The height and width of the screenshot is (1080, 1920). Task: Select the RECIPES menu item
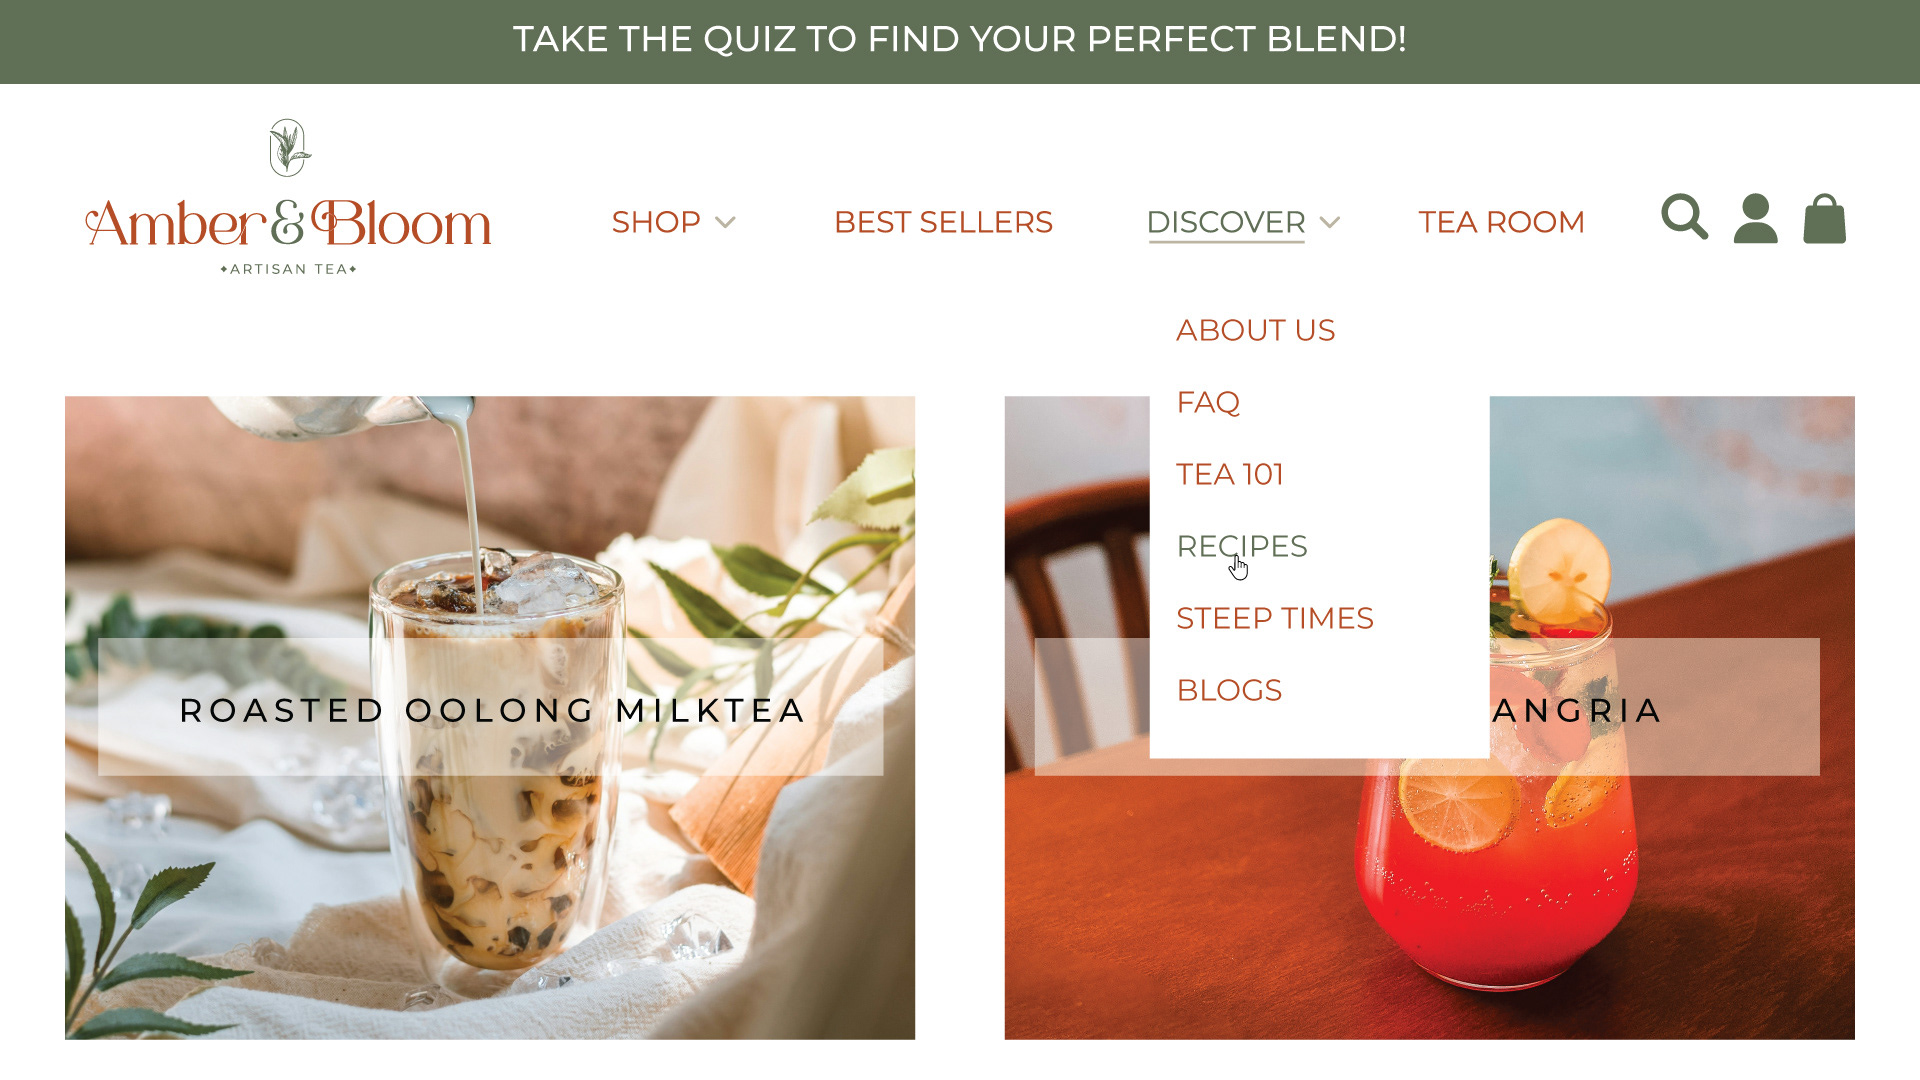1242,546
